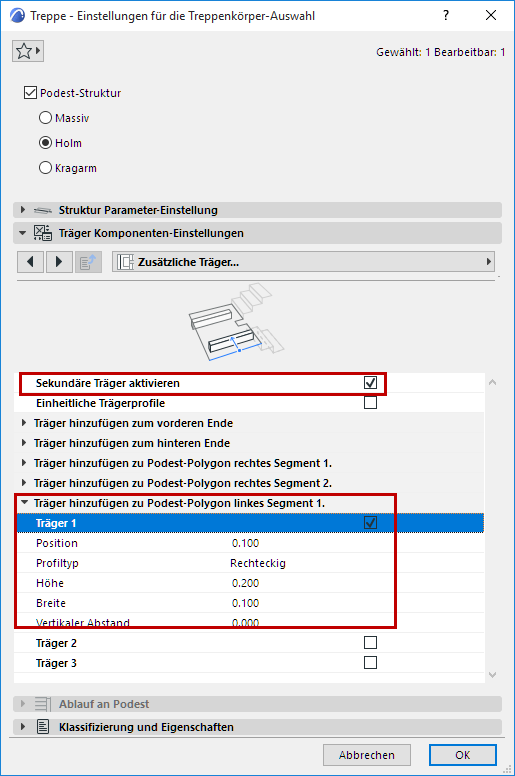515x776 pixels.
Task: Click the Sekundäre Träger aktivieren label
Action: point(107,383)
